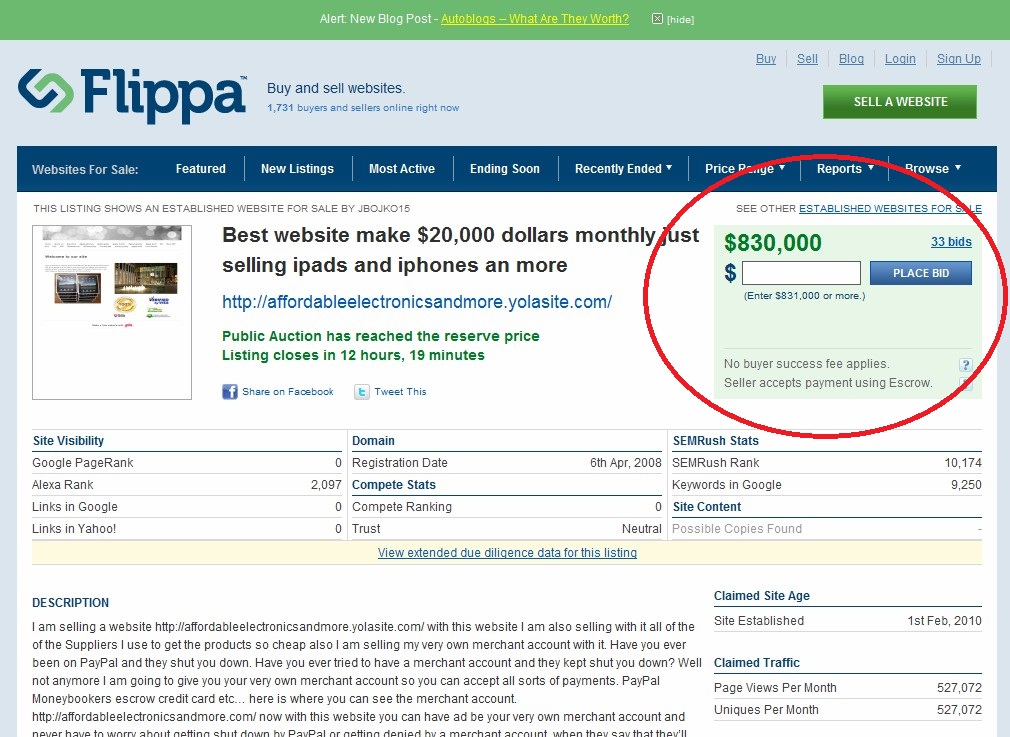Image resolution: width=1010 pixels, height=737 pixels.
Task: Open the Autoblogs blog post link
Action: (535, 19)
